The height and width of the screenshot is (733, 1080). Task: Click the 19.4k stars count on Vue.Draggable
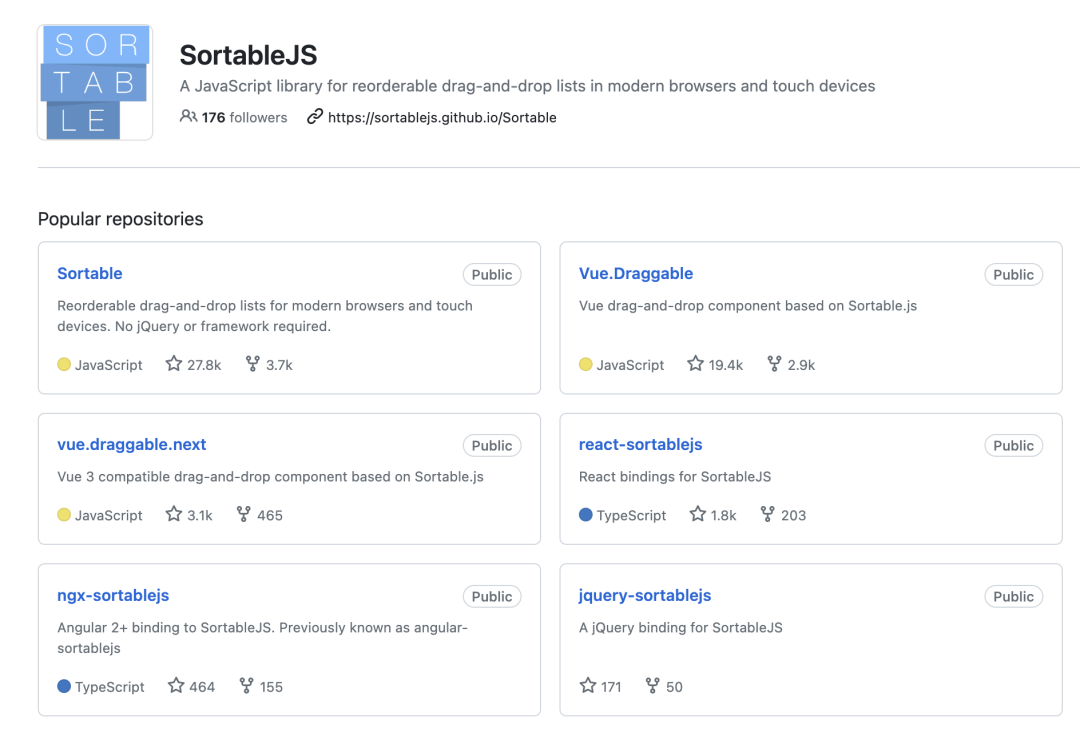point(726,365)
